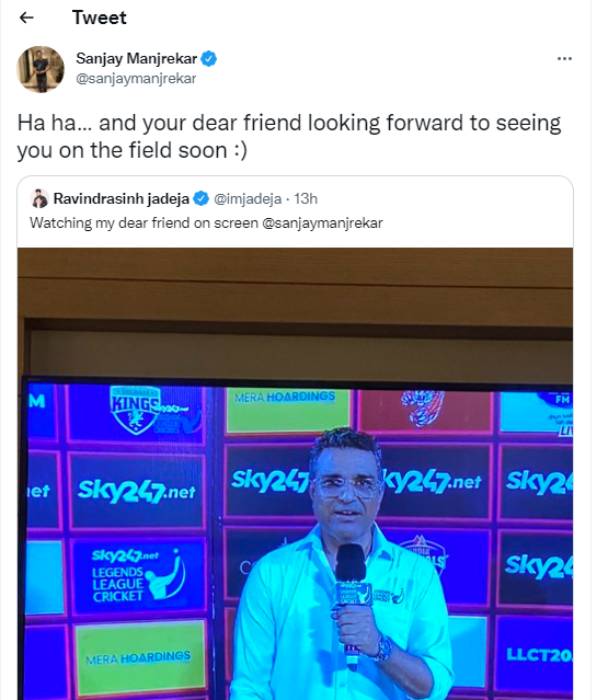The width and height of the screenshot is (600, 700).
Task: Click the yellow MERA HOARDINGS banner at bottom-left
Action: (x=141, y=657)
